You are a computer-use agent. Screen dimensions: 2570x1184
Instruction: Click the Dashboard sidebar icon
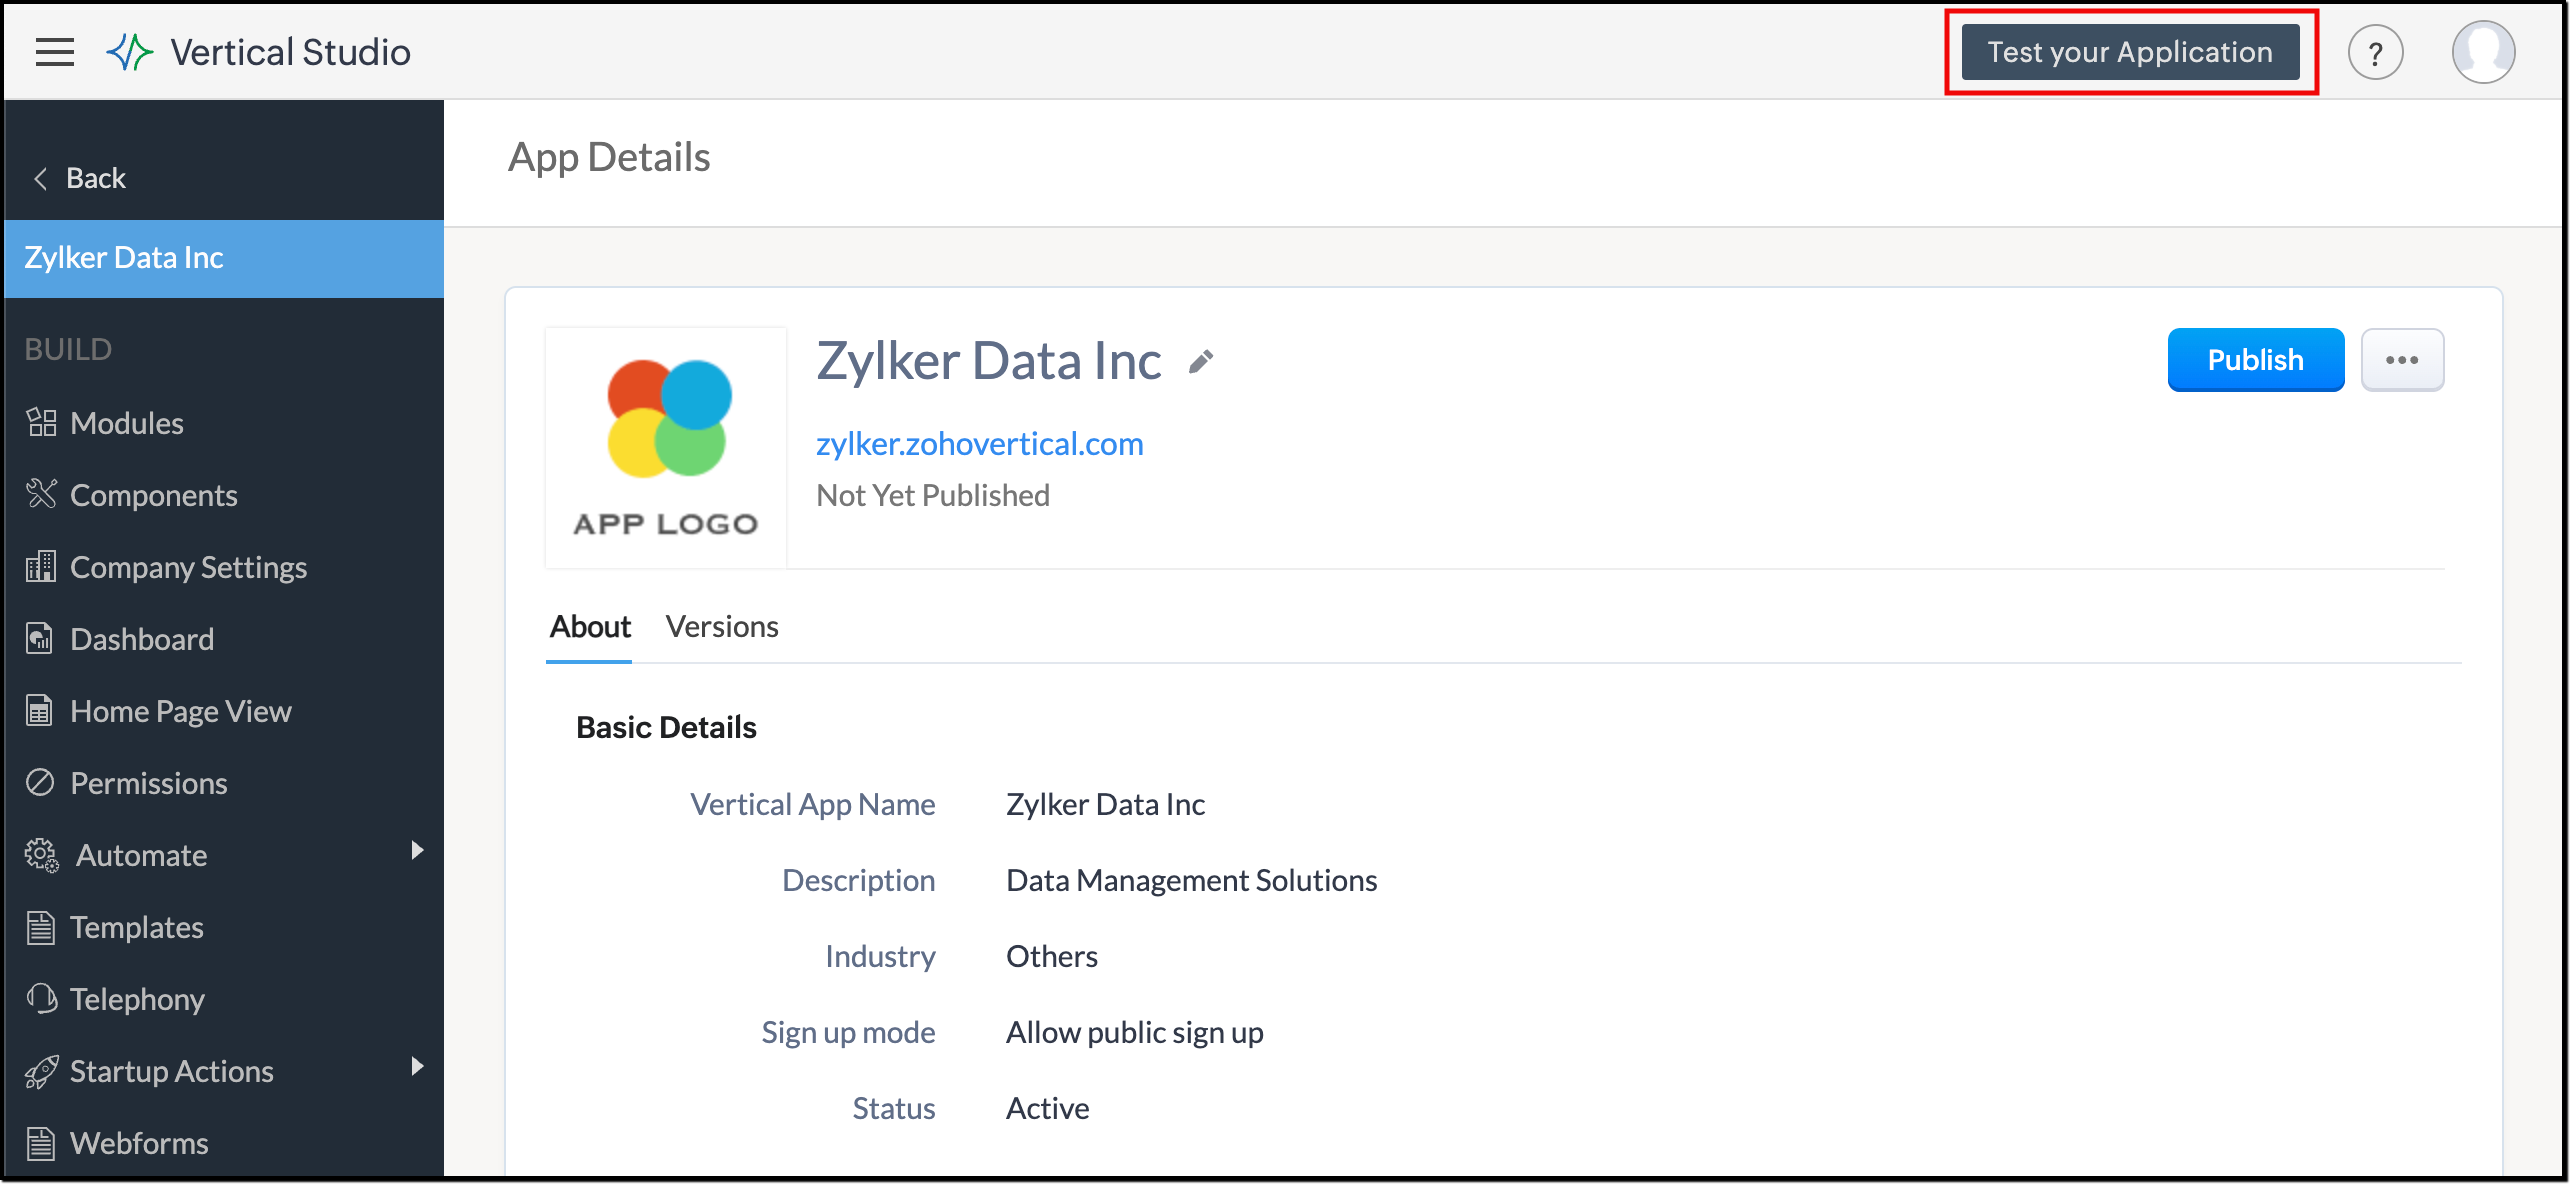(x=41, y=639)
